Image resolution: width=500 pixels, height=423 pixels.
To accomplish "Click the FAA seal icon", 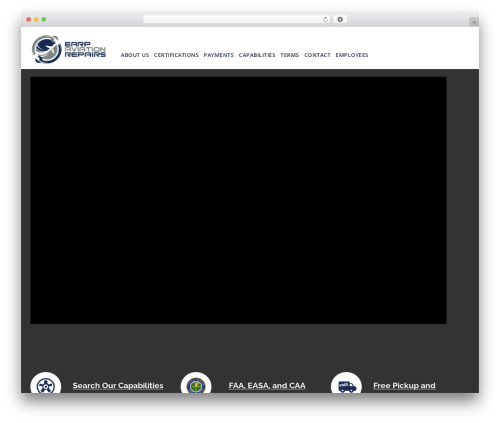I will pyautogui.click(x=196, y=383).
